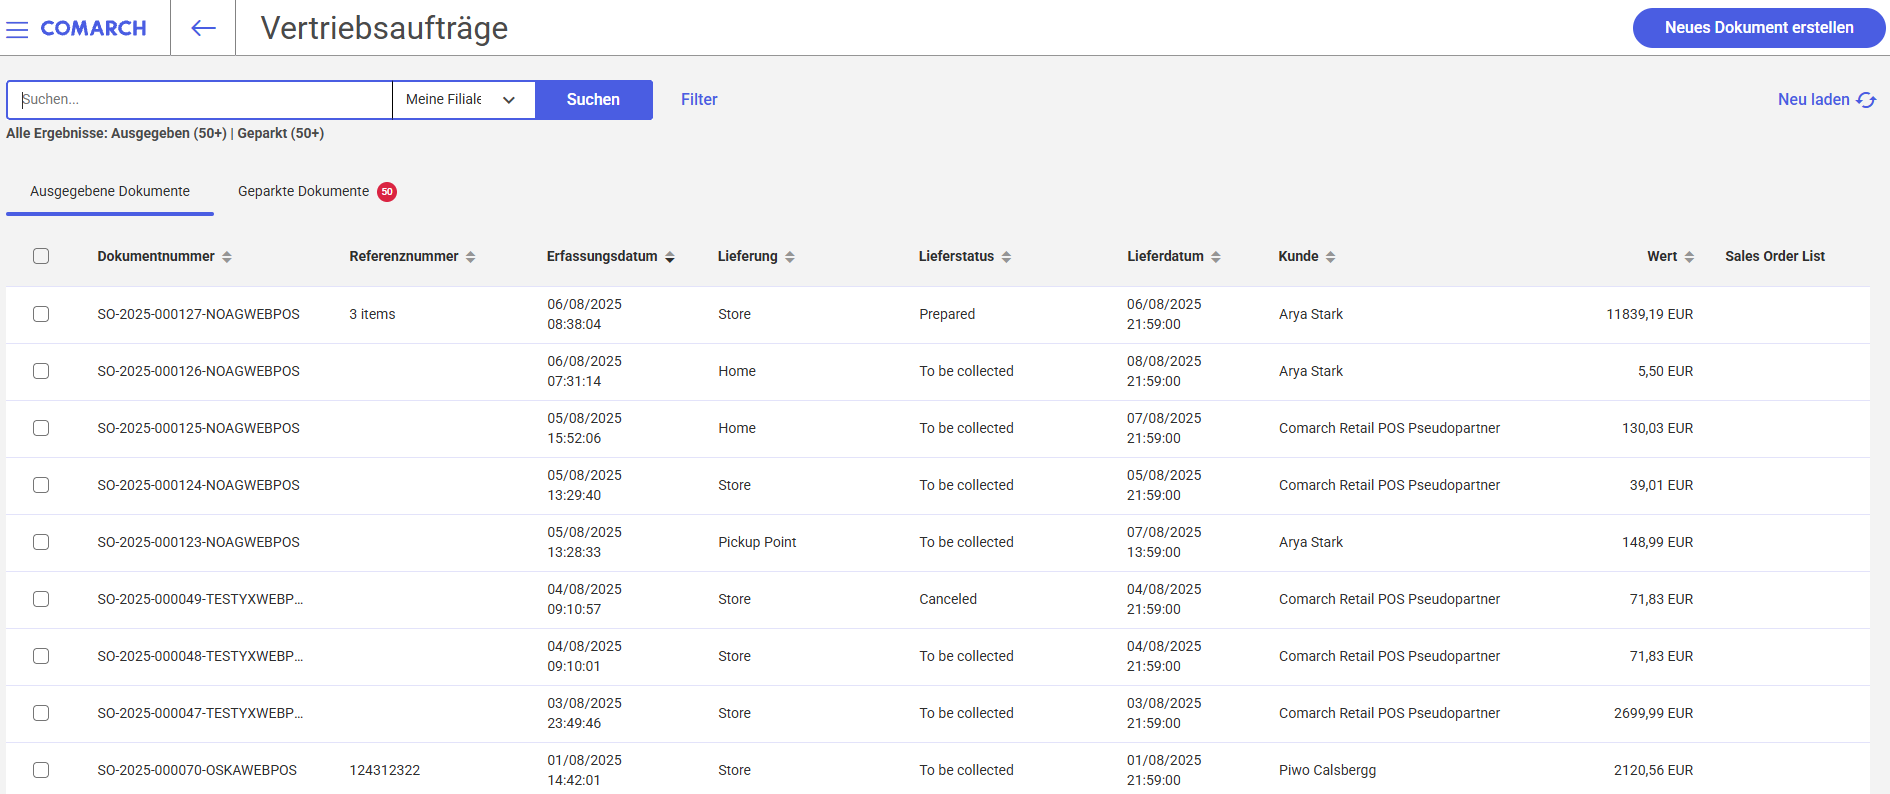Click Neues Dokument erstellen button
This screenshot has height=794, width=1890.
(1759, 28)
